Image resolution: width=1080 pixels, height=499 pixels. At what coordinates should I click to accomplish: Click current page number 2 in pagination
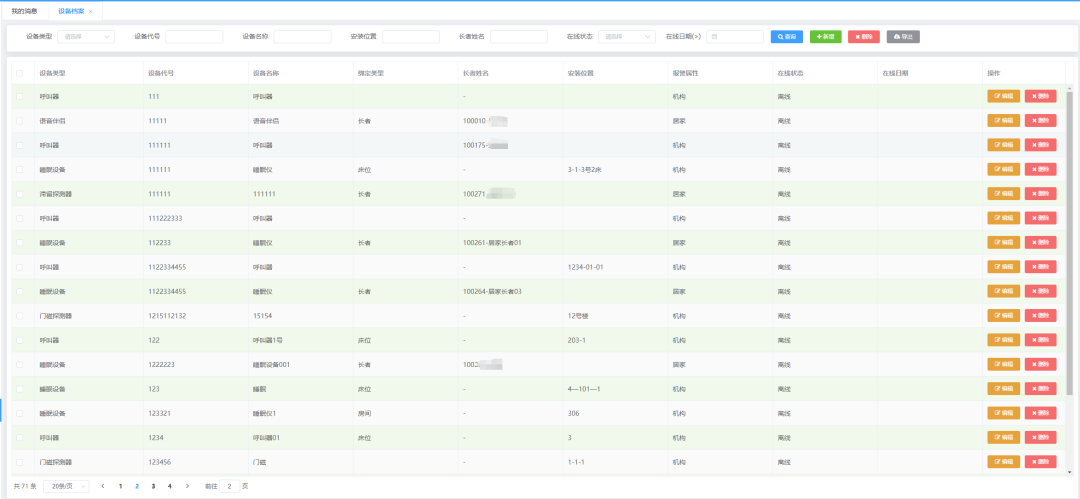[137, 486]
